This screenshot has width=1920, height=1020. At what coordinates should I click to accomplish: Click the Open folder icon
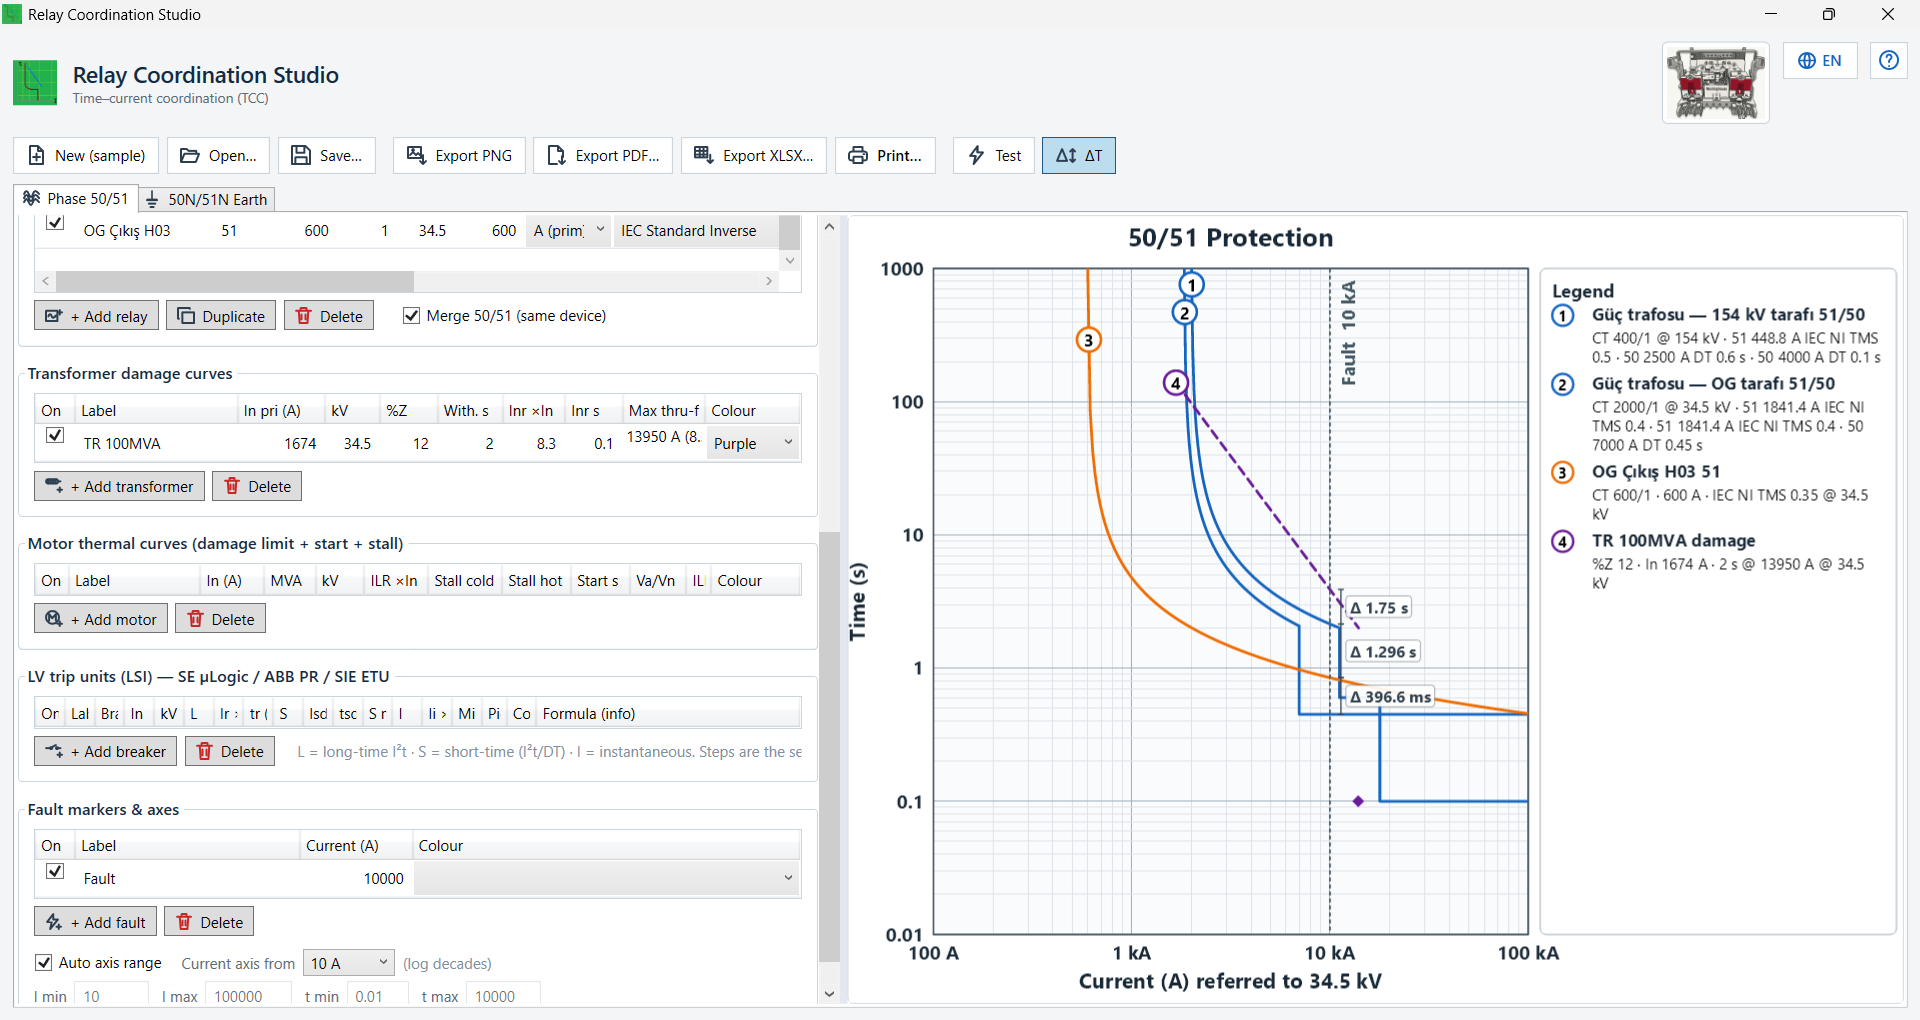(x=189, y=156)
